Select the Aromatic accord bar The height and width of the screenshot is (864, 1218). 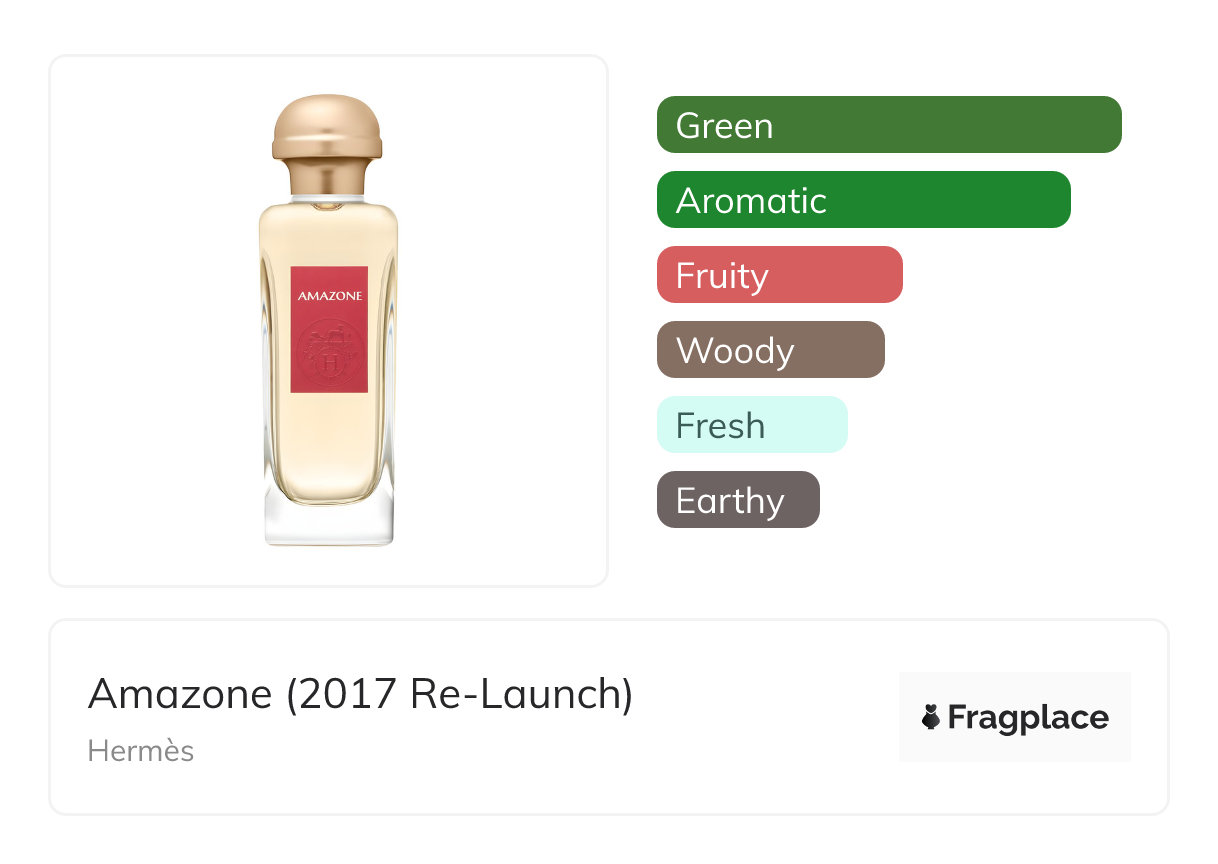(863, 200)
